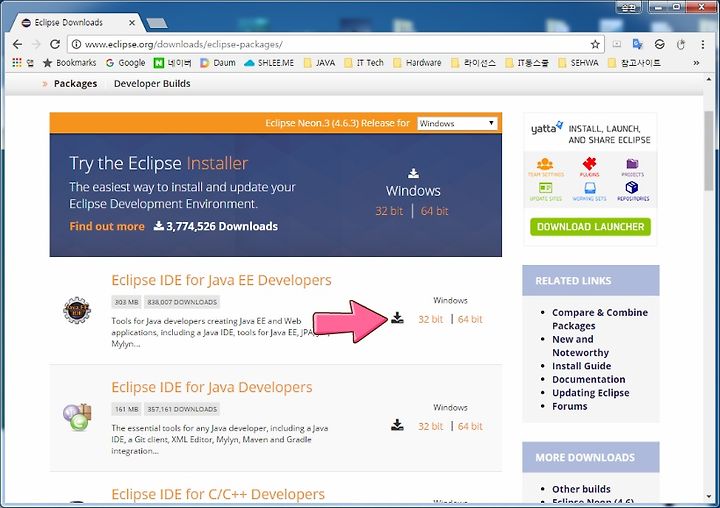Click the Yatta Working Sets icon
720x508 pixels.
tap(590, 192)
